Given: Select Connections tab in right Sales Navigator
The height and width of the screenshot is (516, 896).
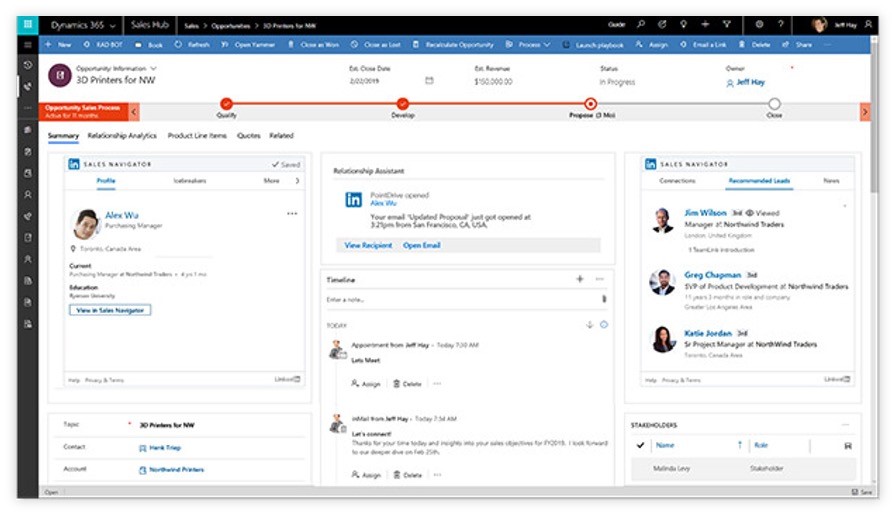Looking at the screenshot, I should pos(677,181).
